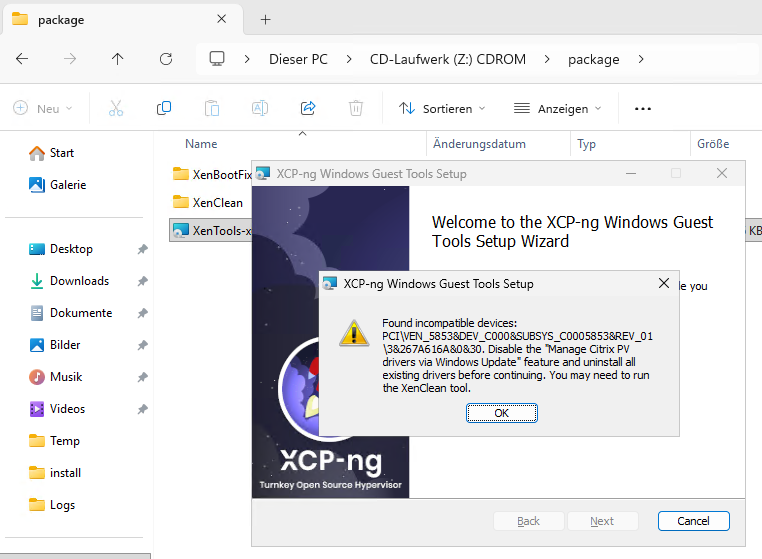762x559 pixels.
Task: Close the incompatible devices error dialog
Action: tap(663, 284)
